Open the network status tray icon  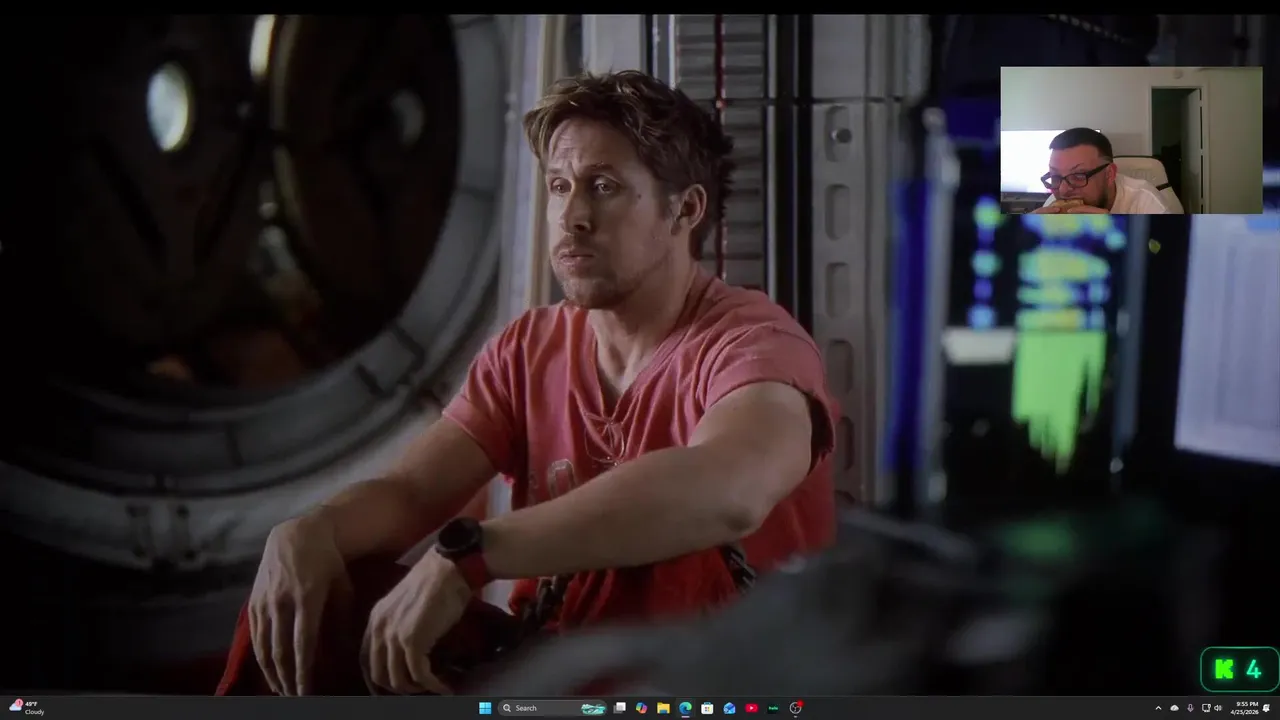pyautogui.click(x=1205, y=708)
